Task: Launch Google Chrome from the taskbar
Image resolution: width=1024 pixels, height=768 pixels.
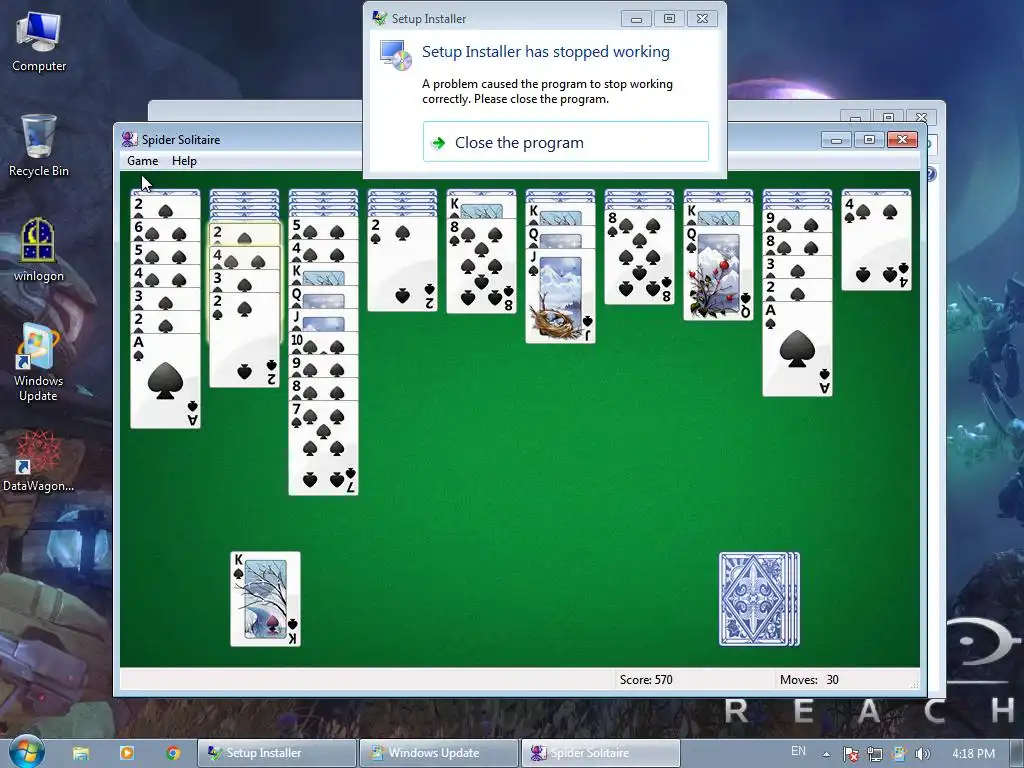Action: [173, 753]
